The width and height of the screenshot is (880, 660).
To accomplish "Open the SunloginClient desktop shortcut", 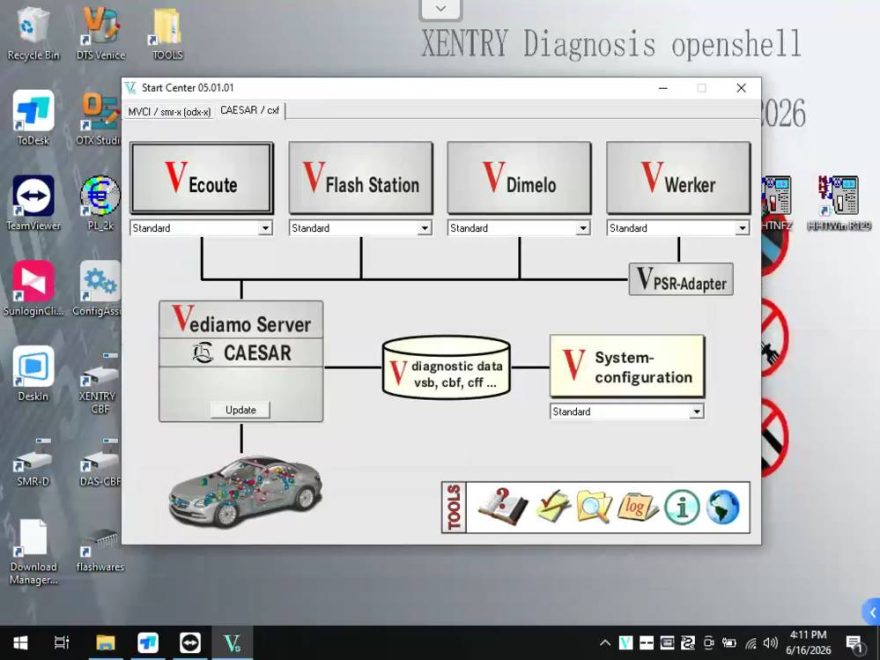I will click(x=33, y=288).
